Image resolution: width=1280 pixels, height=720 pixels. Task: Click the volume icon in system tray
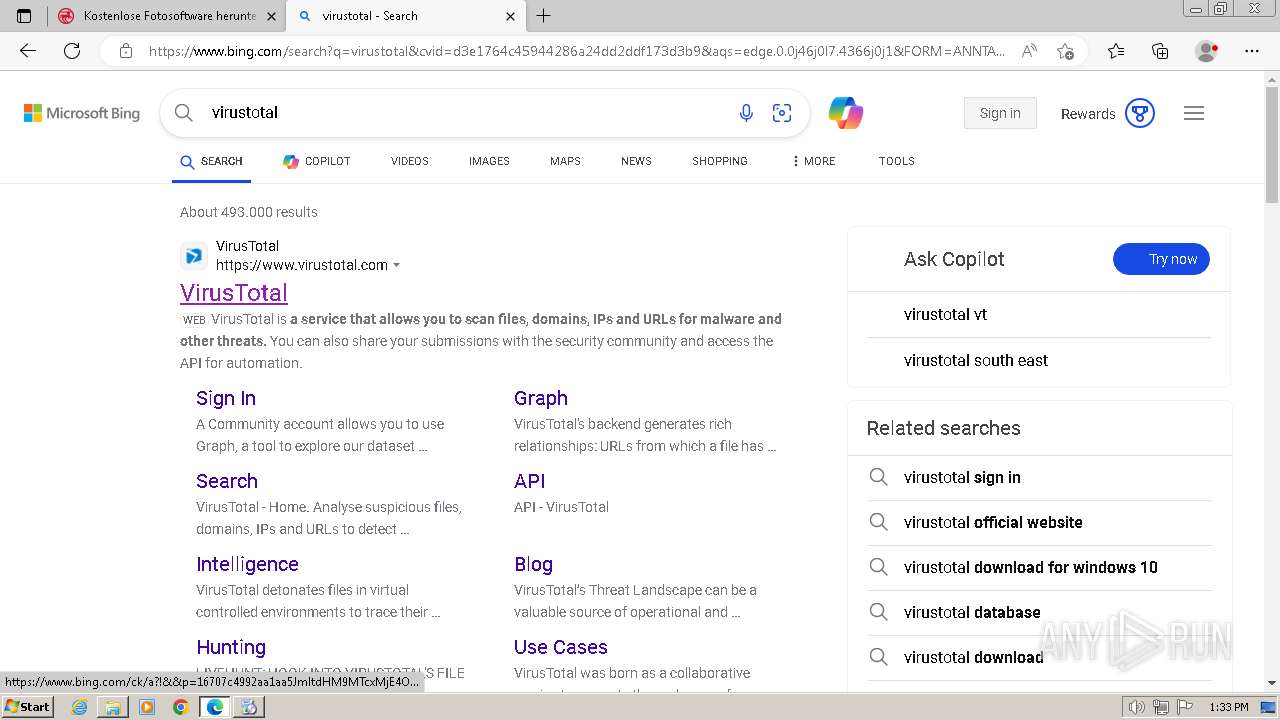[1136, 707]
